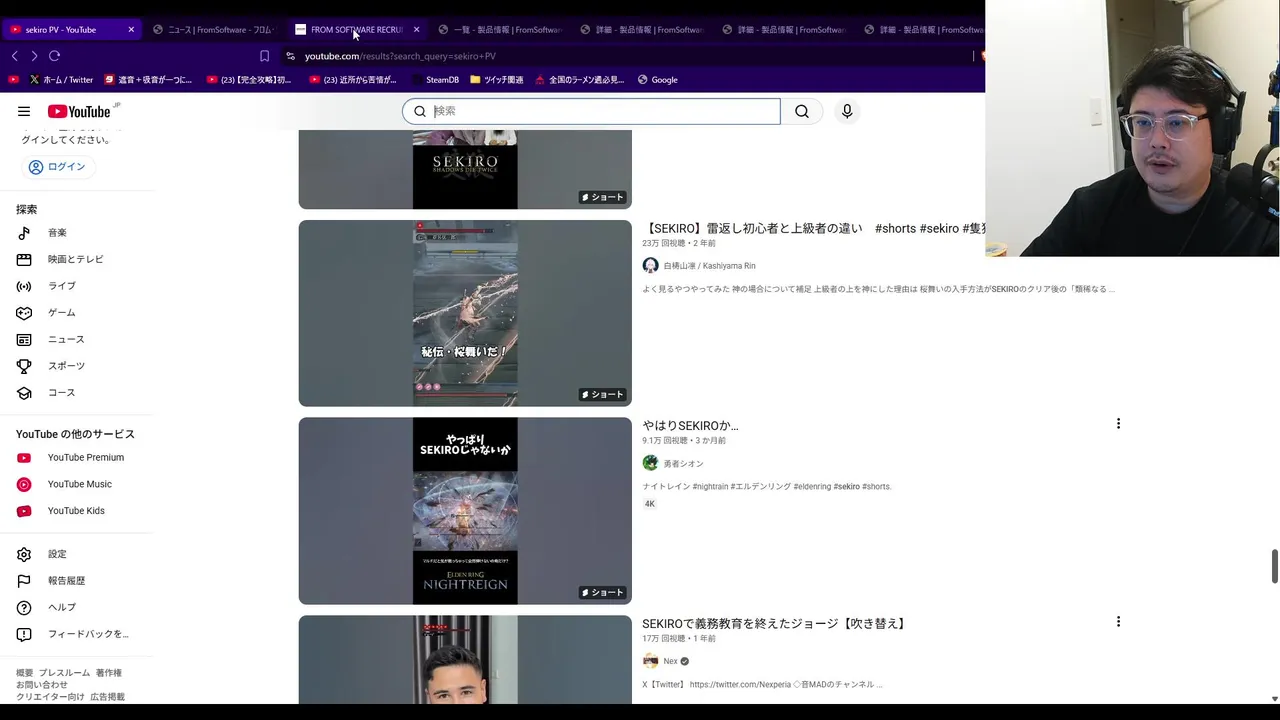Open the SteamDB bookmark

435,80
